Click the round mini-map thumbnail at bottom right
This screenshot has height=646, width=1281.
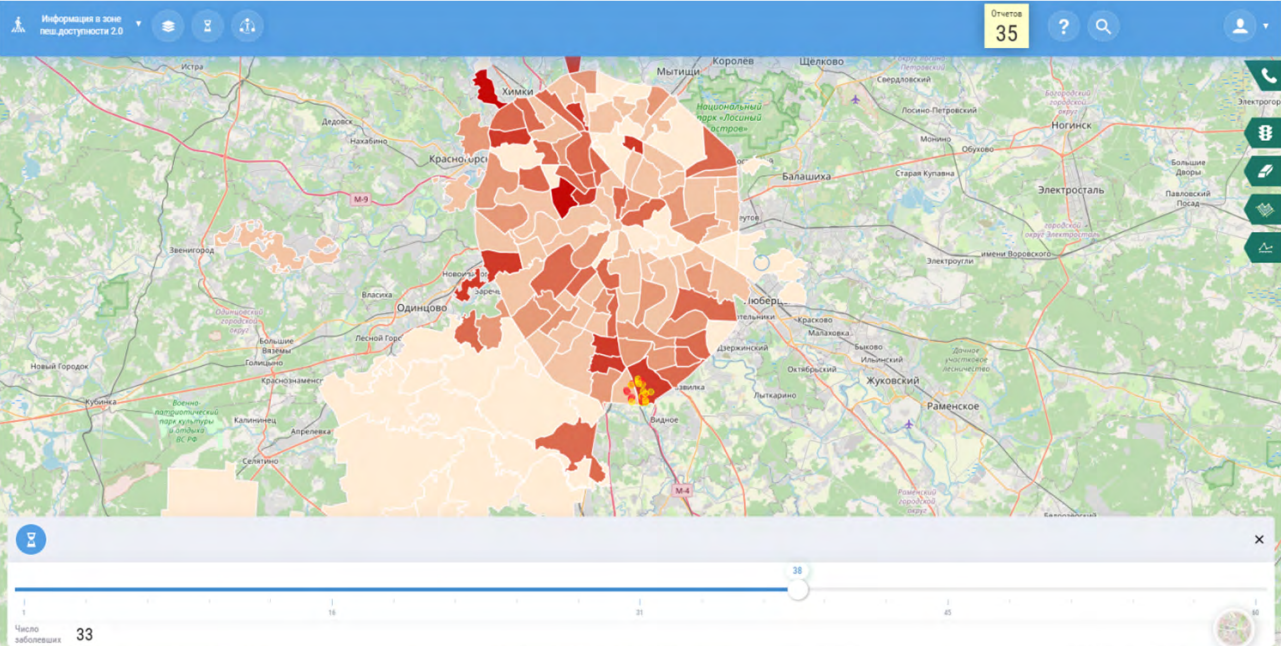[1234, 628]
